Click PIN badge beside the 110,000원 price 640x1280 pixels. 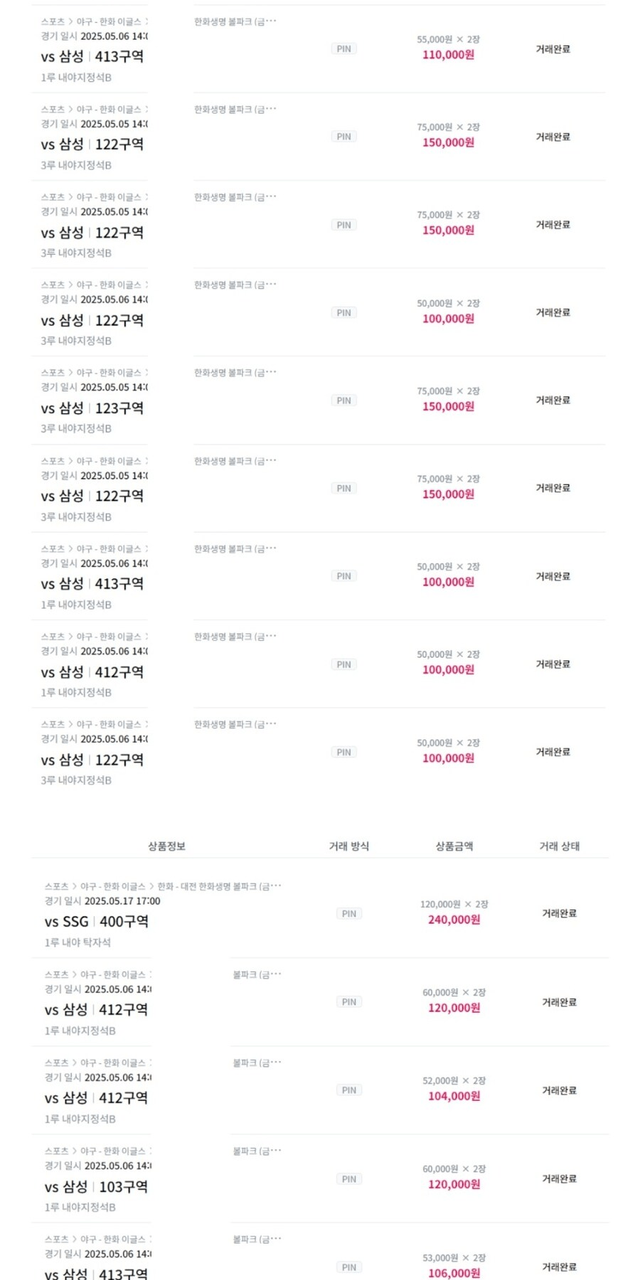tap(344, 49)
